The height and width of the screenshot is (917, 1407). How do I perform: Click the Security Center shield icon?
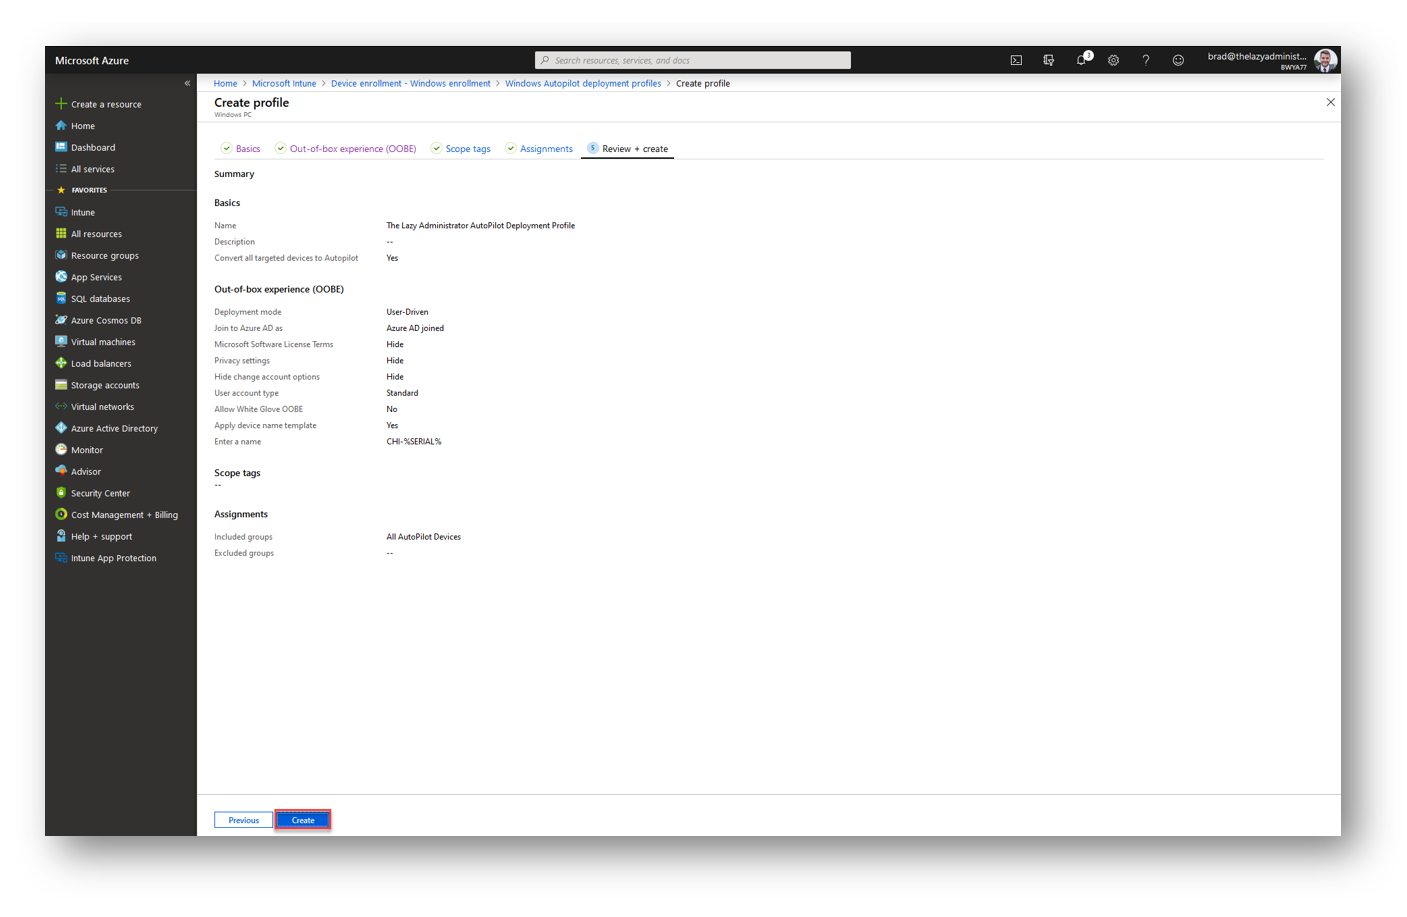(61, 493)
